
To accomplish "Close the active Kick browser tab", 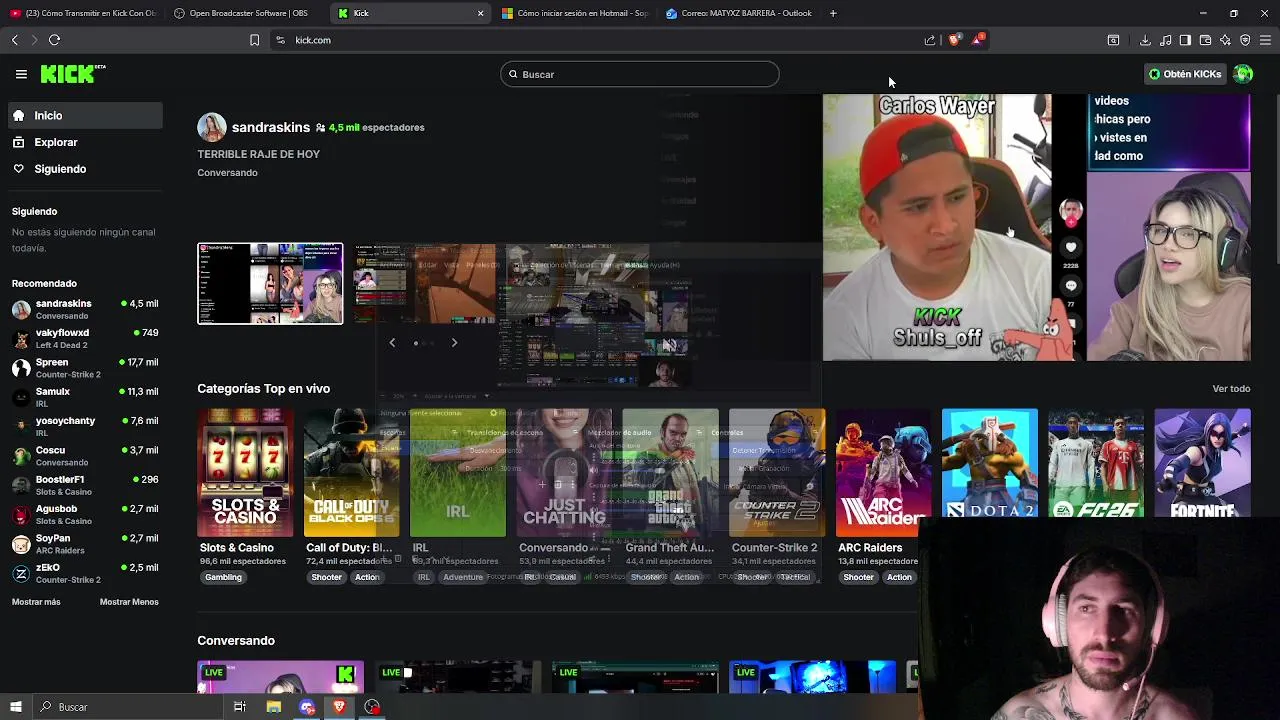I will [481, 13].
